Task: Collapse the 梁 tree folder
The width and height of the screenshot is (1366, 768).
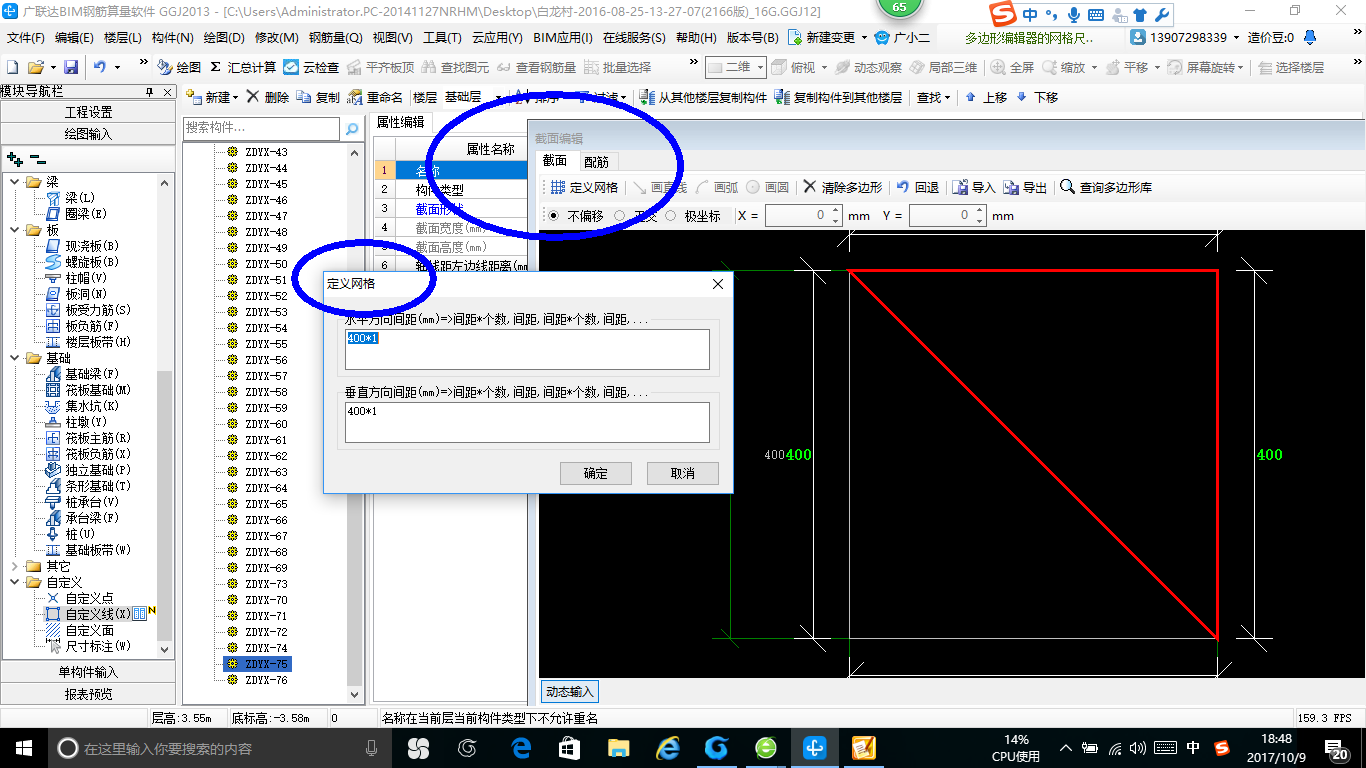Action: point(15,182)
